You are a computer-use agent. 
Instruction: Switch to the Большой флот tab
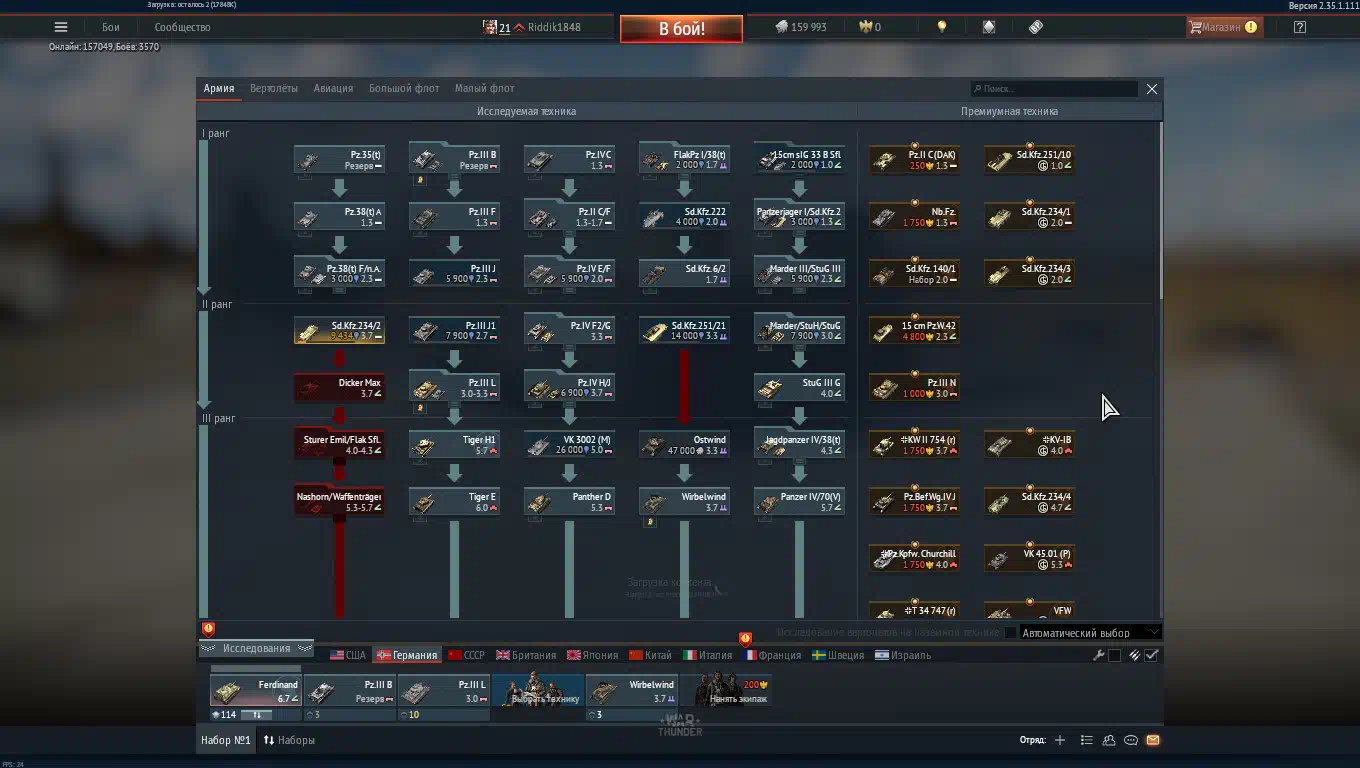pyautogui.click(x=404, y=88)
